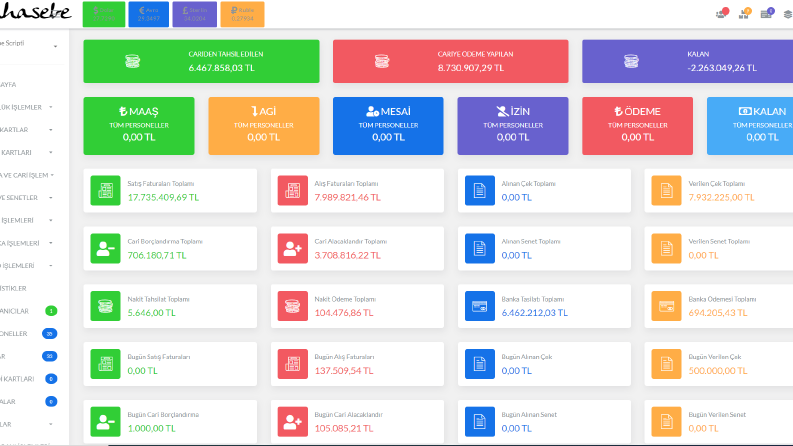Viewport: 793px width, 446px height.
Task: Click the Bugün Verilen Senet orange icon
Action: [x=666, y=421]
